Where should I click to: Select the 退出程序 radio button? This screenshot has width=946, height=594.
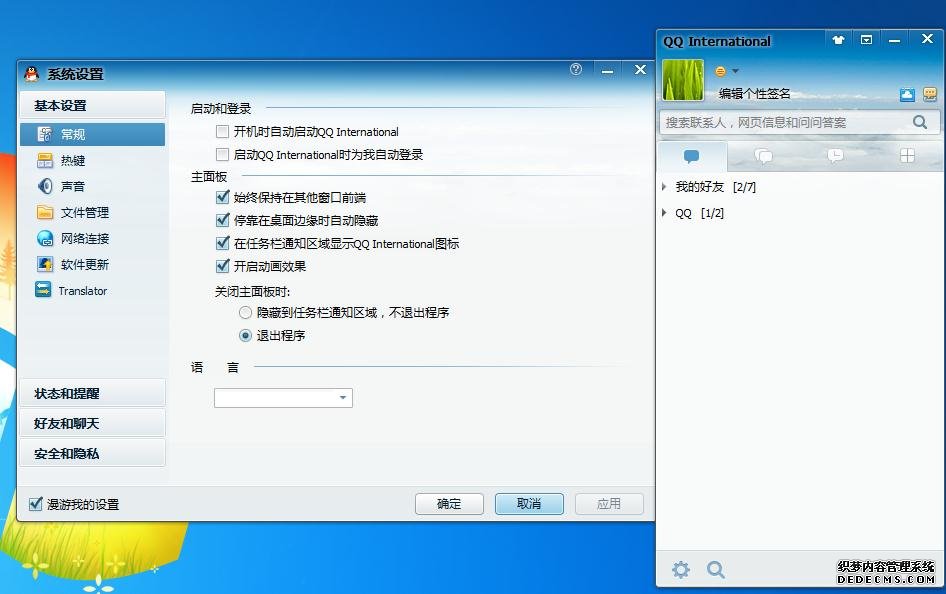(x=245, y=335)
